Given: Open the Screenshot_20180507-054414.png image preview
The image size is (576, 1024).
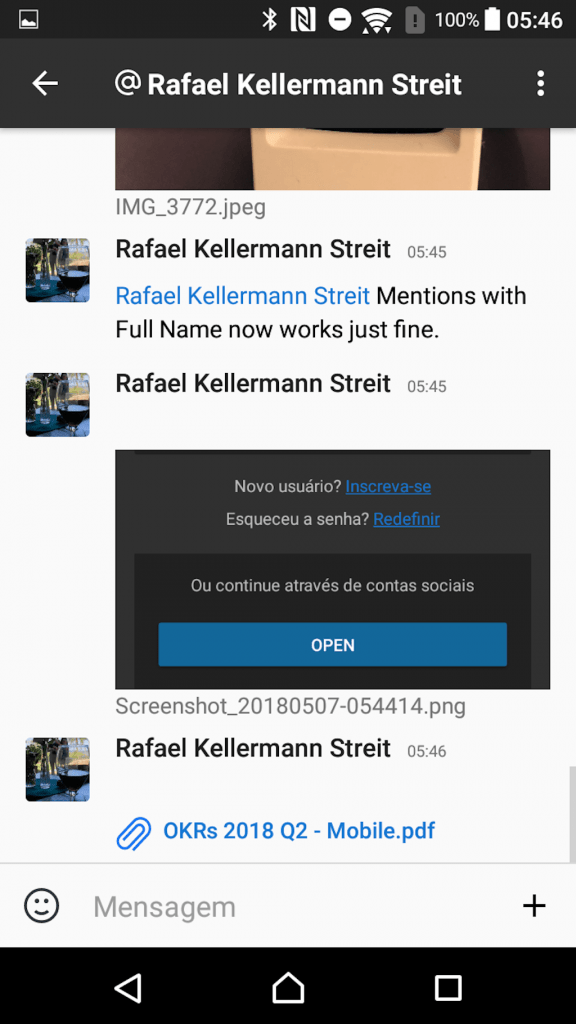Looking at the screenshot, I should (332, 569).
